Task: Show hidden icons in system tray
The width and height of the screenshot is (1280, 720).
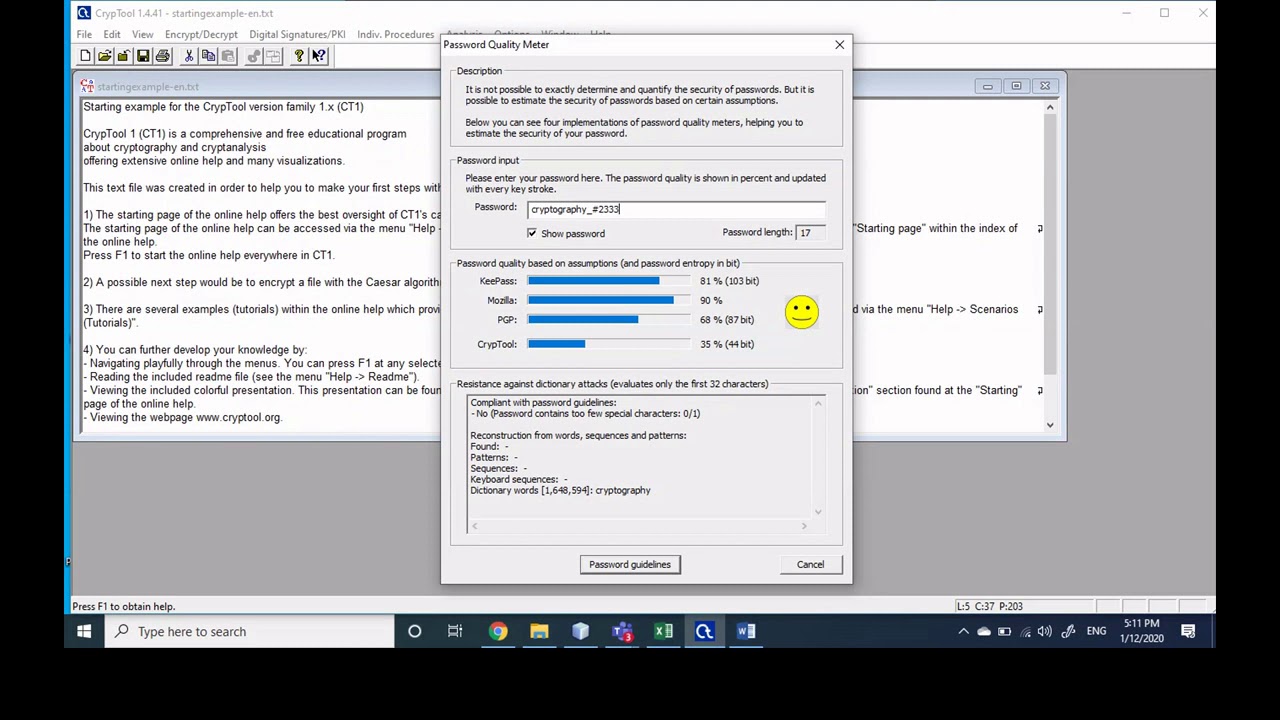Action: click(963, 631)
